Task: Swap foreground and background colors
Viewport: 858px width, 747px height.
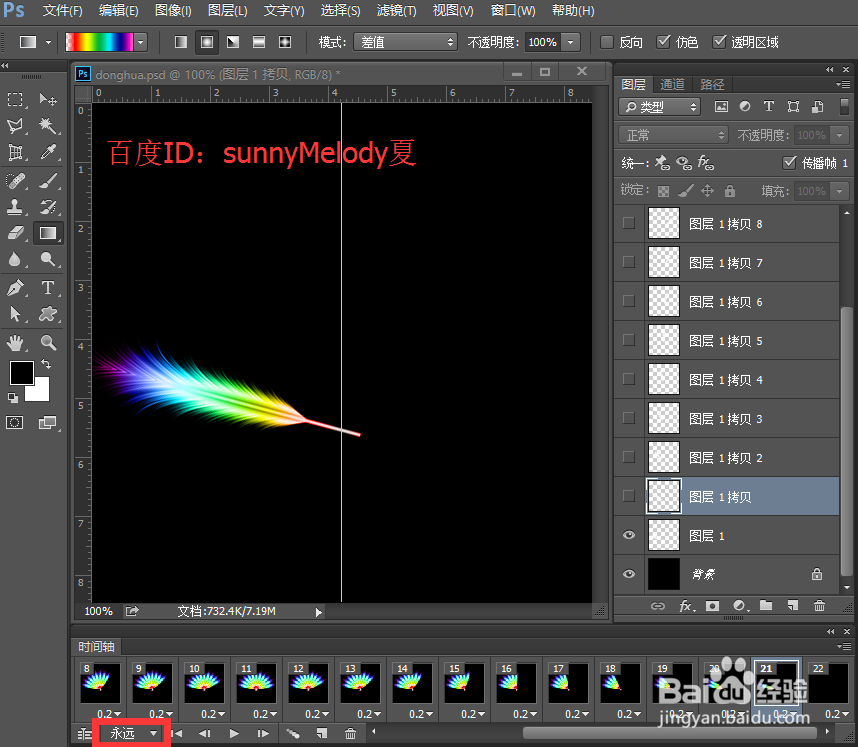Action: (46, 364)
